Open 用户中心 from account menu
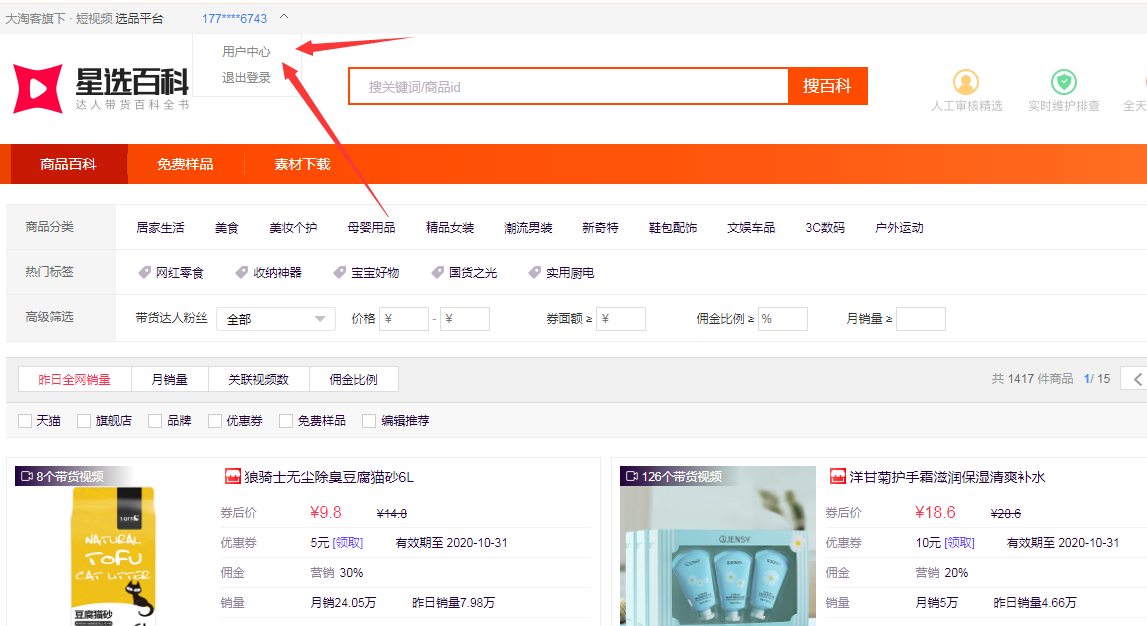This screenshot has height=626, width=1147. pos(246,52)
